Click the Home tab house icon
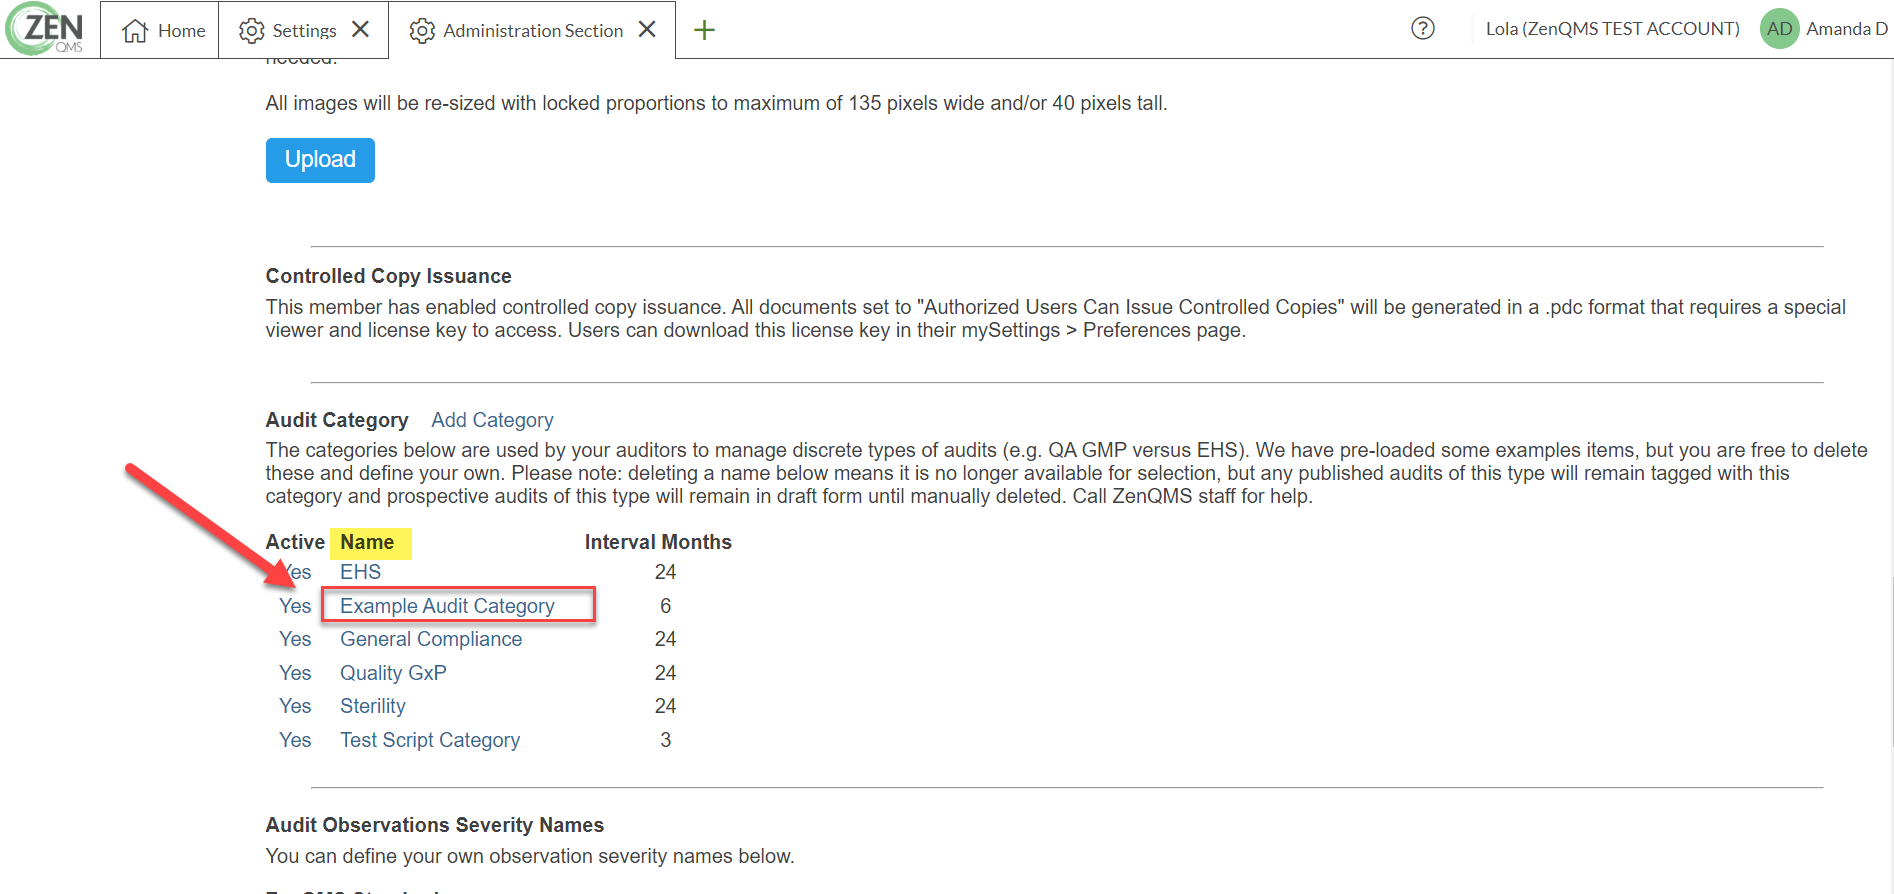The image size is (1894, 894). pyautogui.click(x=135, y=31)
